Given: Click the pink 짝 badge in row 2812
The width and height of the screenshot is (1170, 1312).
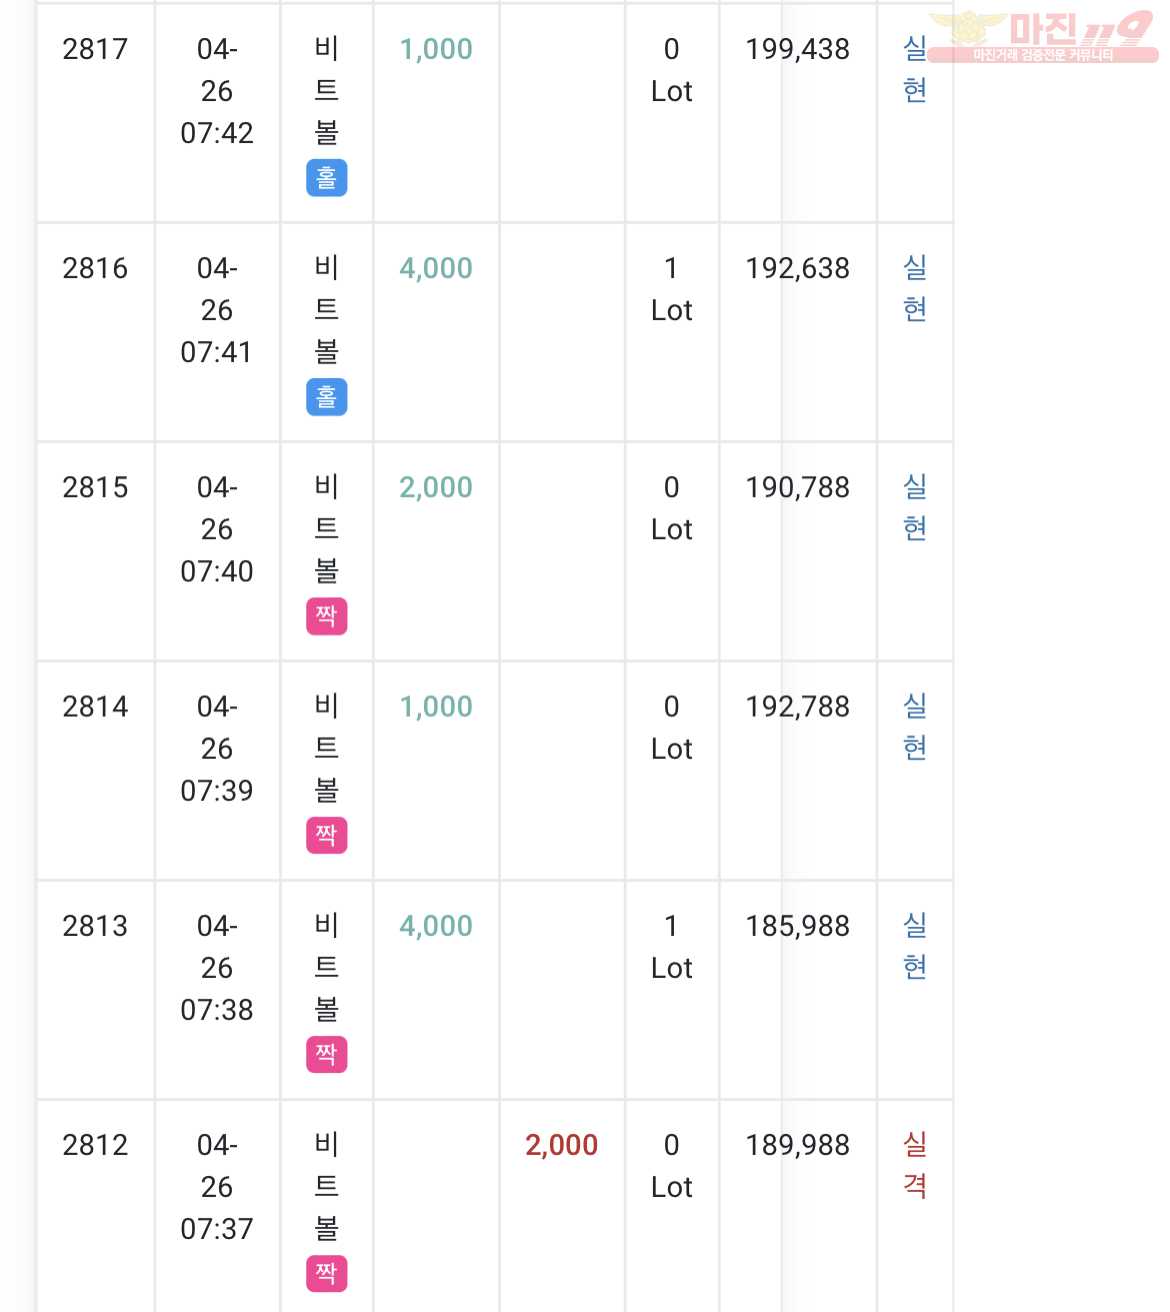Looking at the screenshot, I should (326, 1273).
